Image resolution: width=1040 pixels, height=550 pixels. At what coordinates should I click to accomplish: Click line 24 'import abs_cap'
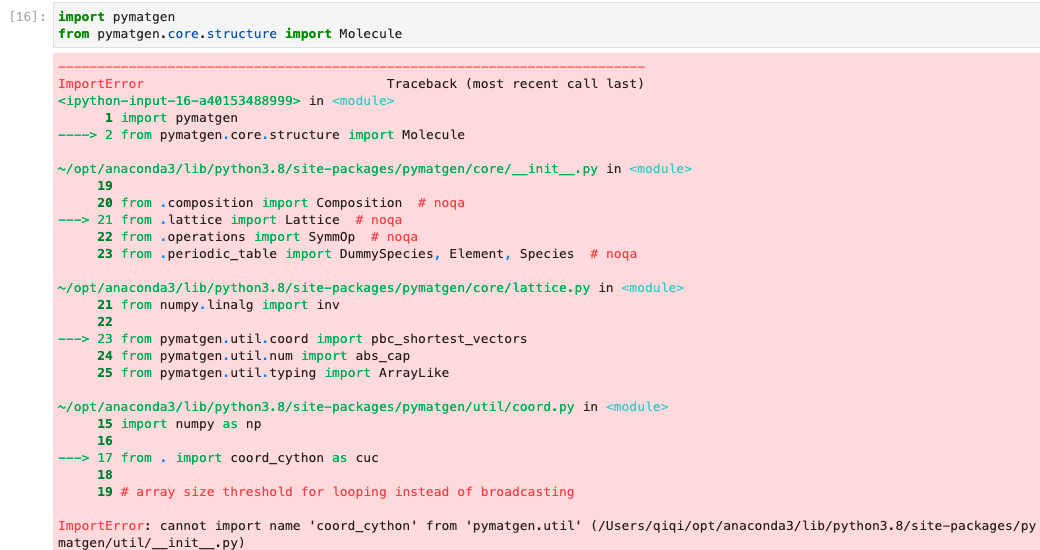click(253, 356)
